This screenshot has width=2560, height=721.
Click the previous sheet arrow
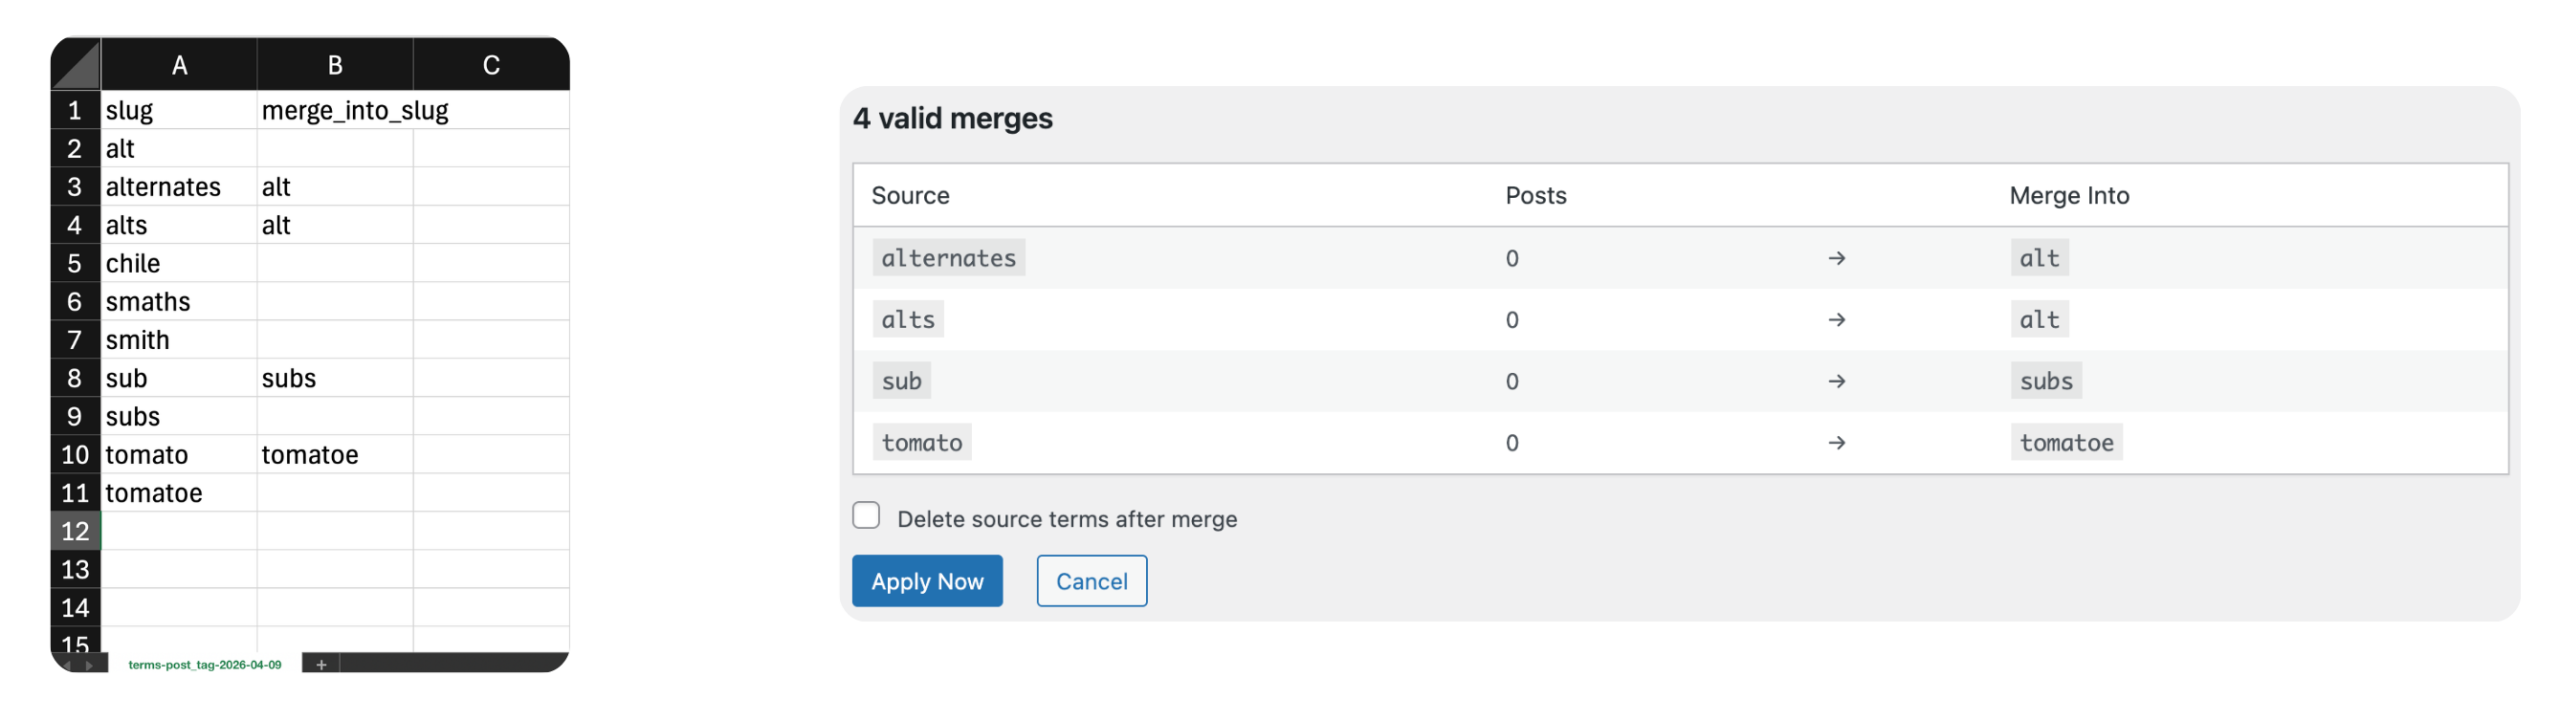tap(67, 666)
